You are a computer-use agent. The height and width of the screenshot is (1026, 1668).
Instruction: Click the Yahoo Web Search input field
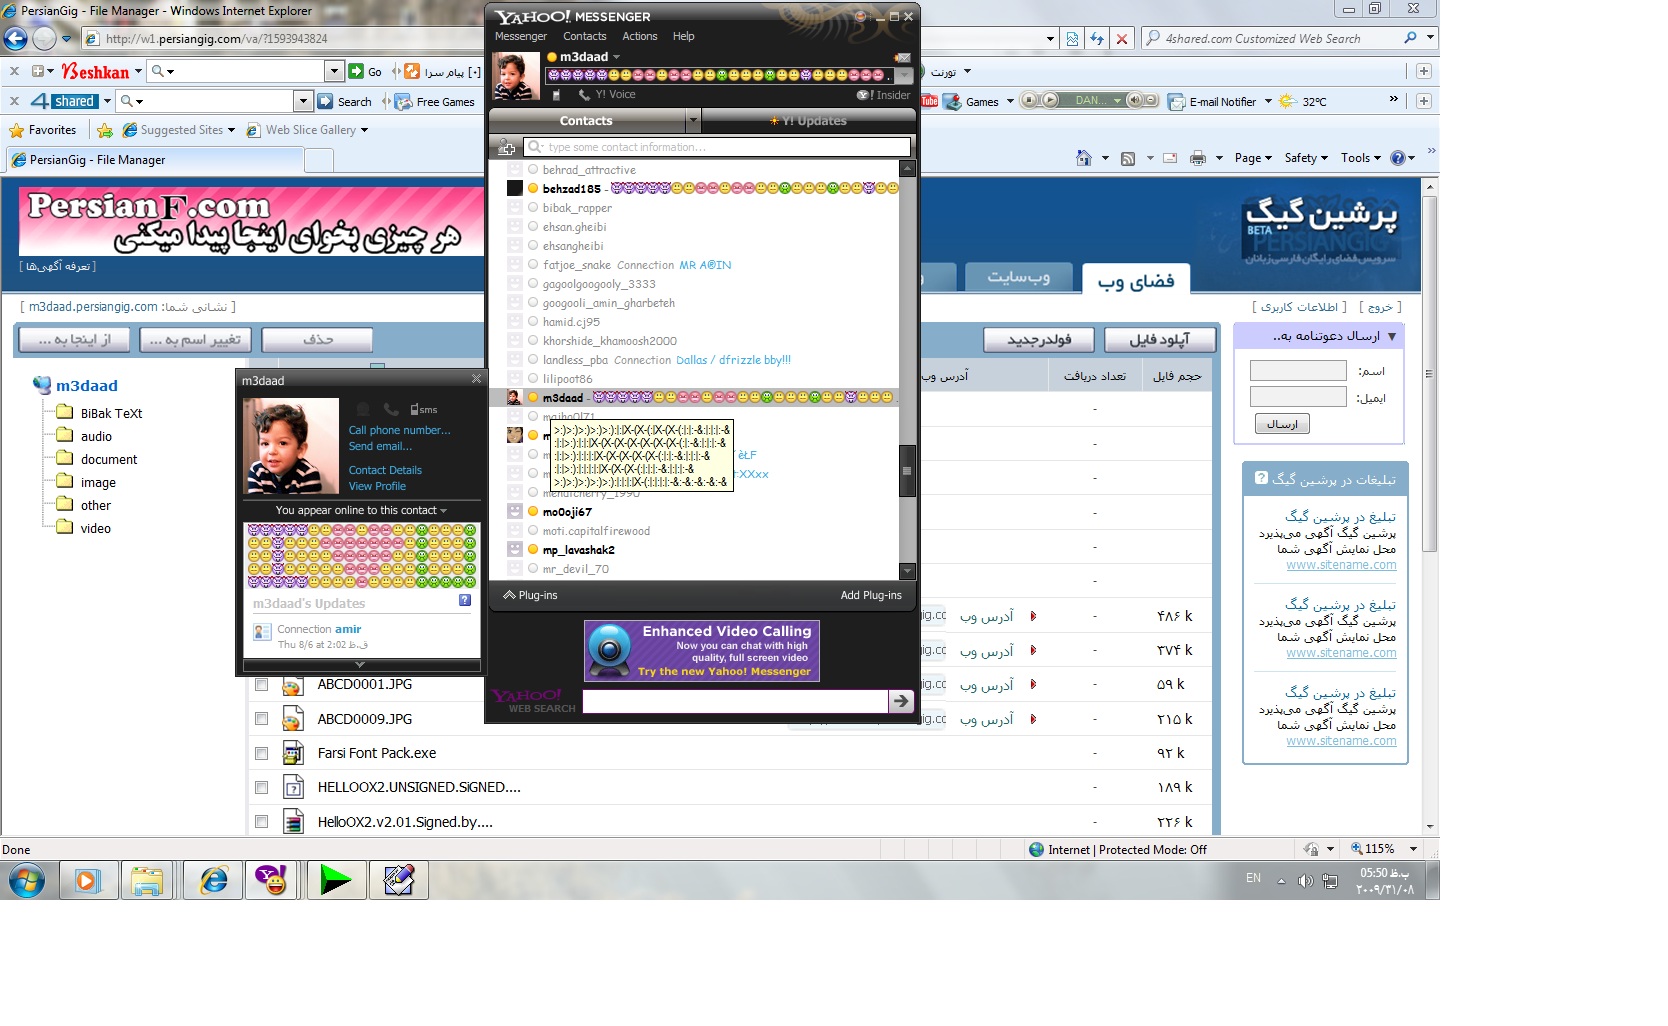pyautogui.click(x=735, y=701)
